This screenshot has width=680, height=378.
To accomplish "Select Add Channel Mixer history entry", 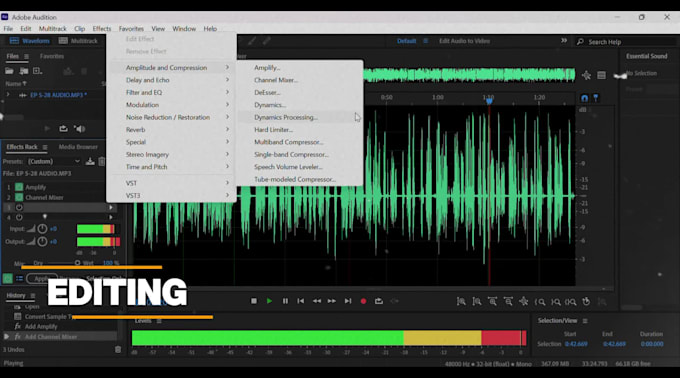I will pyautogui.click(x=51, y=337).
